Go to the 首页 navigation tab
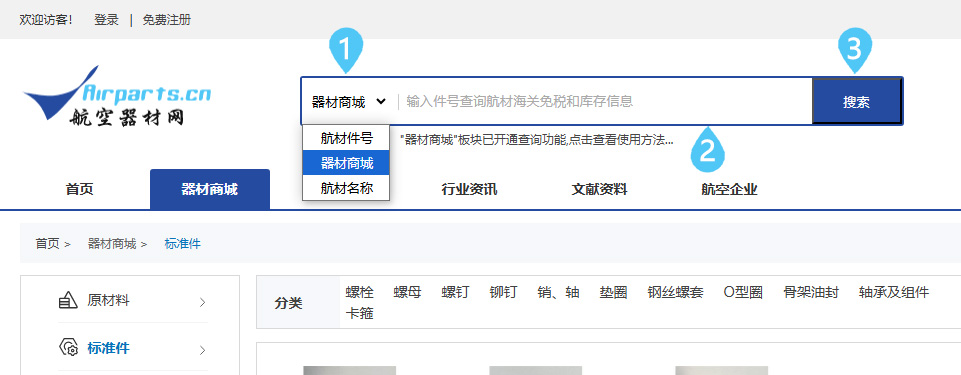This screenshot has width=961, height=375. coord(80,189)
